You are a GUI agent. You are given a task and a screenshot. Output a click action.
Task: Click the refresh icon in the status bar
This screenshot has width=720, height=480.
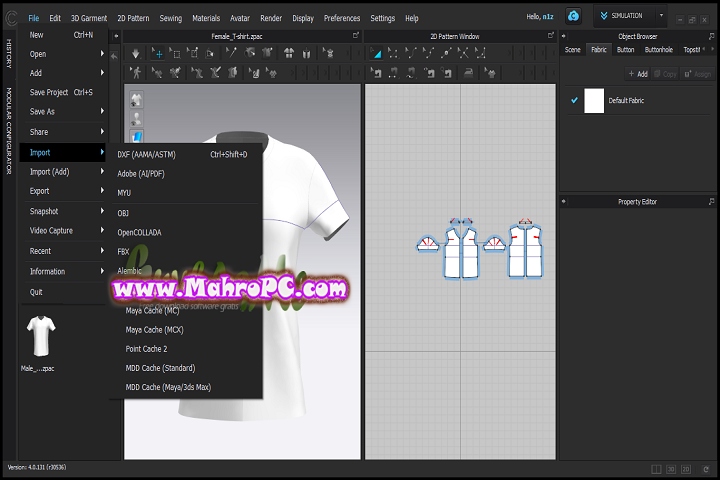click(x=706, y=469)
